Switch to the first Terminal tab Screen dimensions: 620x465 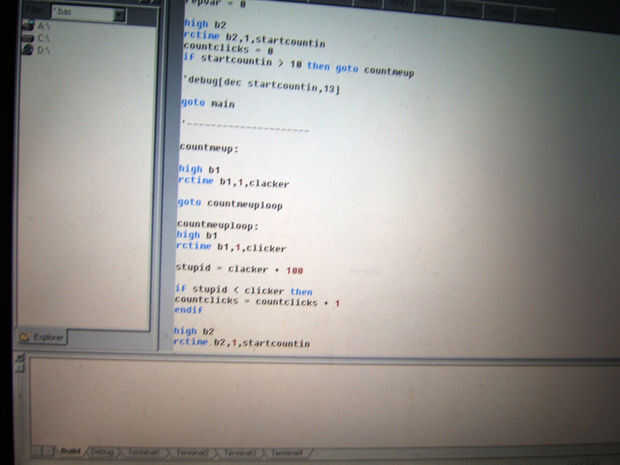[144, 452]
